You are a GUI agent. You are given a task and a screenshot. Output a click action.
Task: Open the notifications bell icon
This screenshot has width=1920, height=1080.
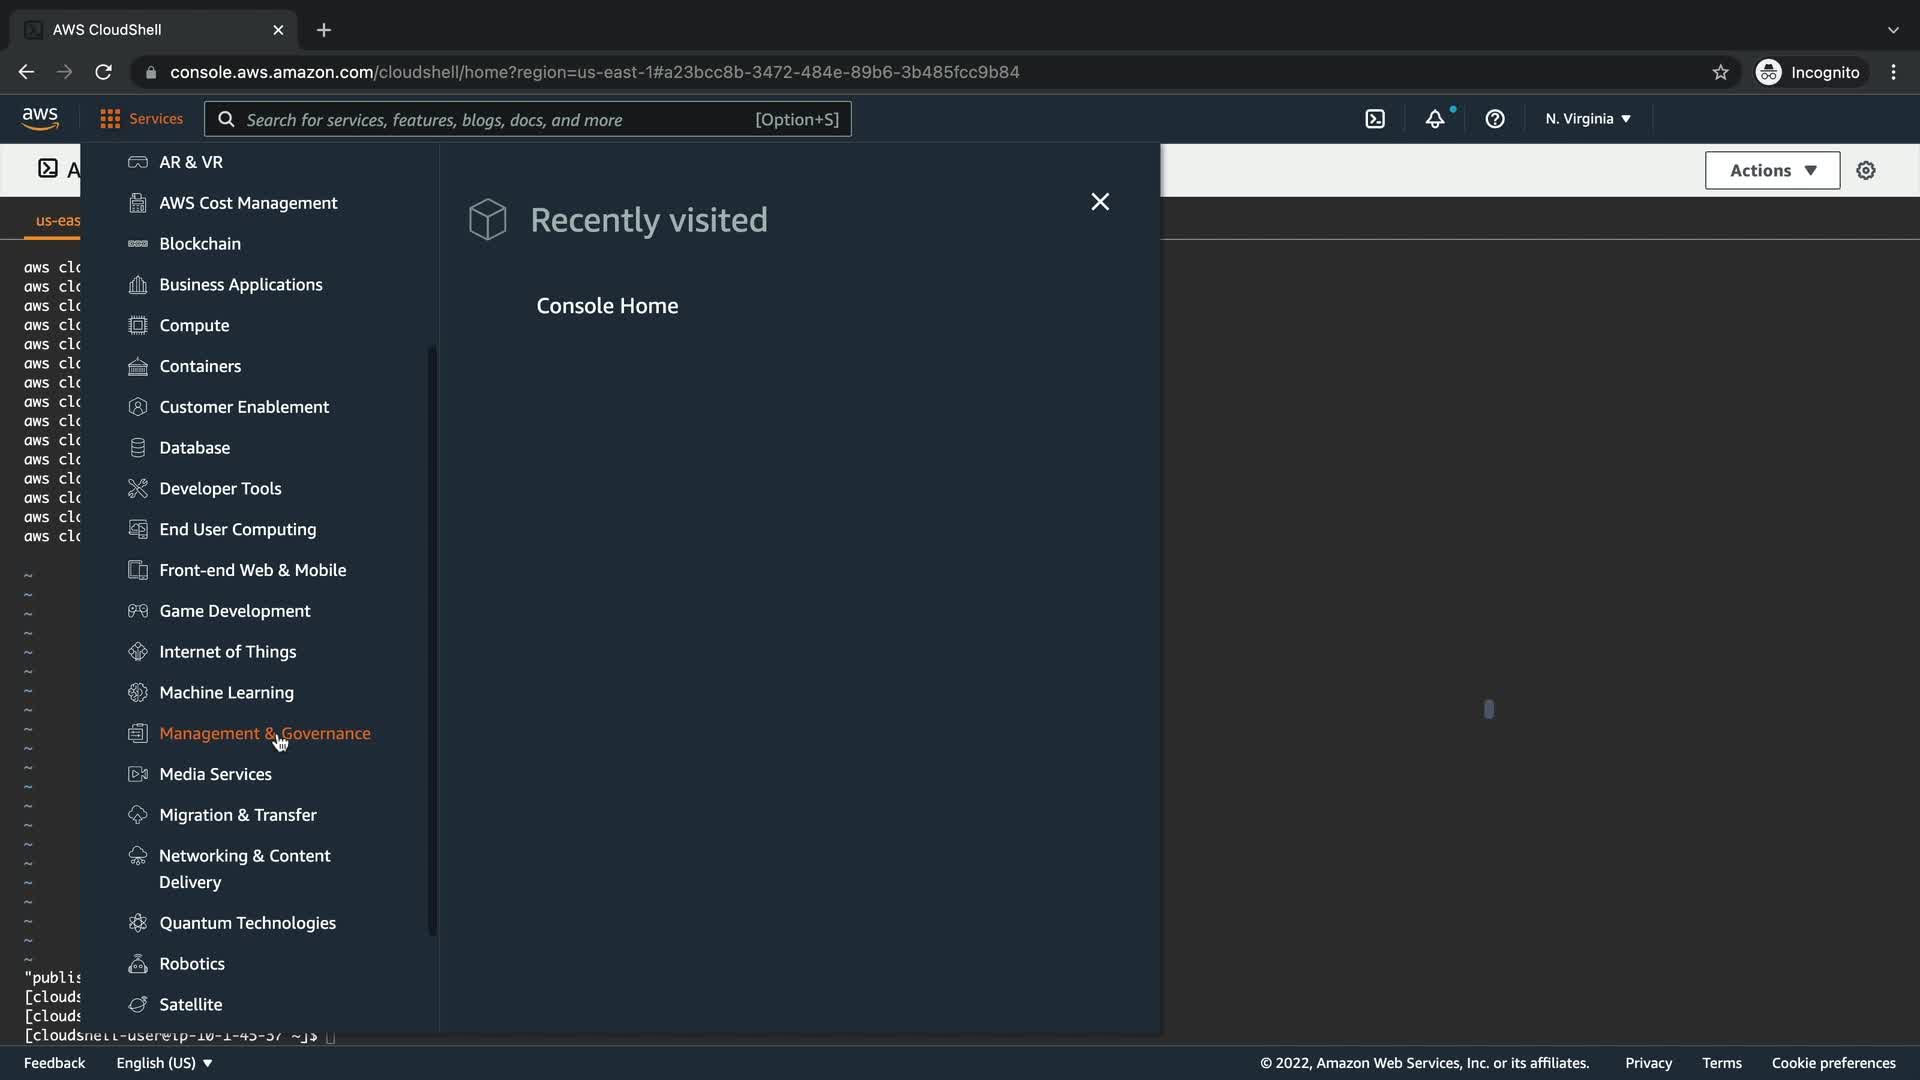(x=1435, y=119)
